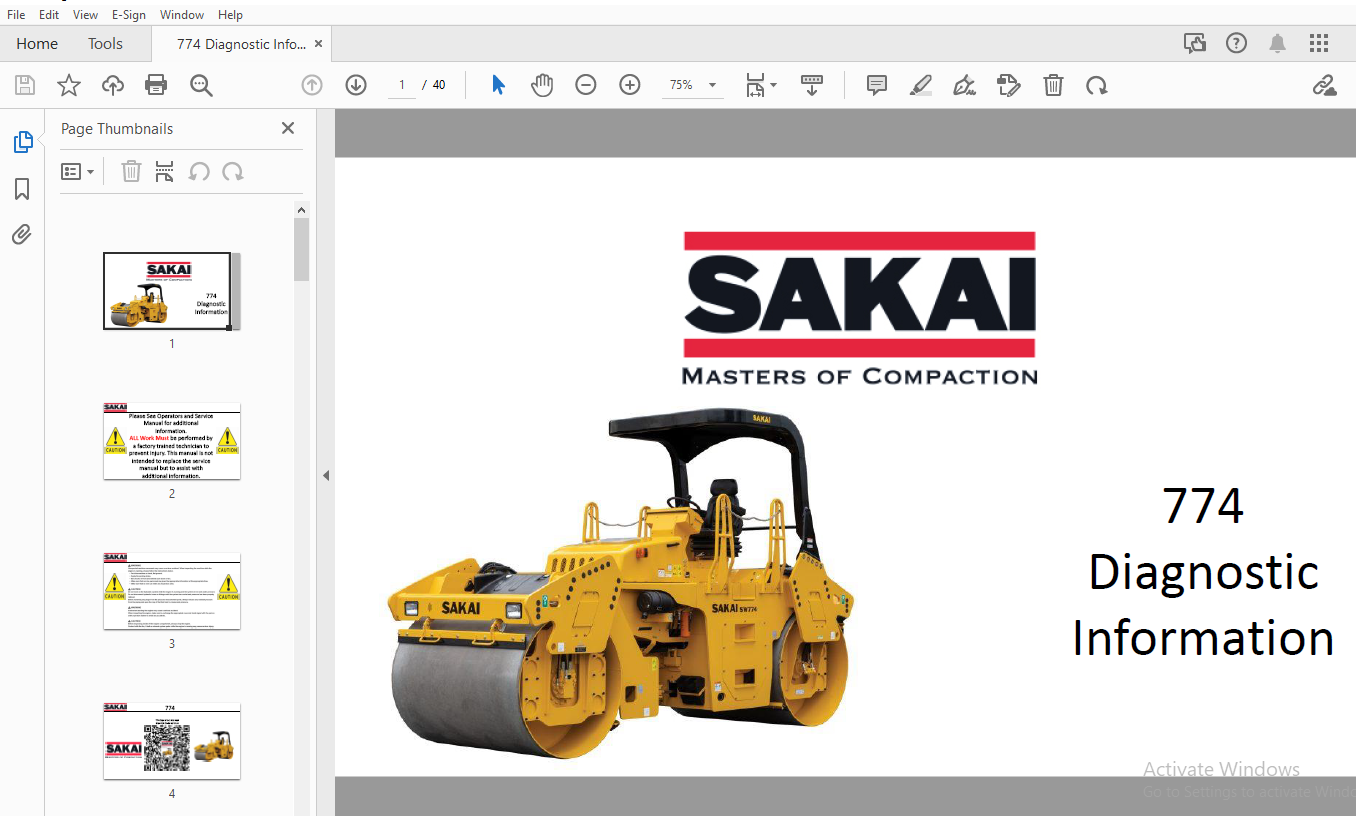Rotate page clockwise in toolbar
Image resolution: width=1356 pixels, height=816 pixels.
click(1097, 85)
